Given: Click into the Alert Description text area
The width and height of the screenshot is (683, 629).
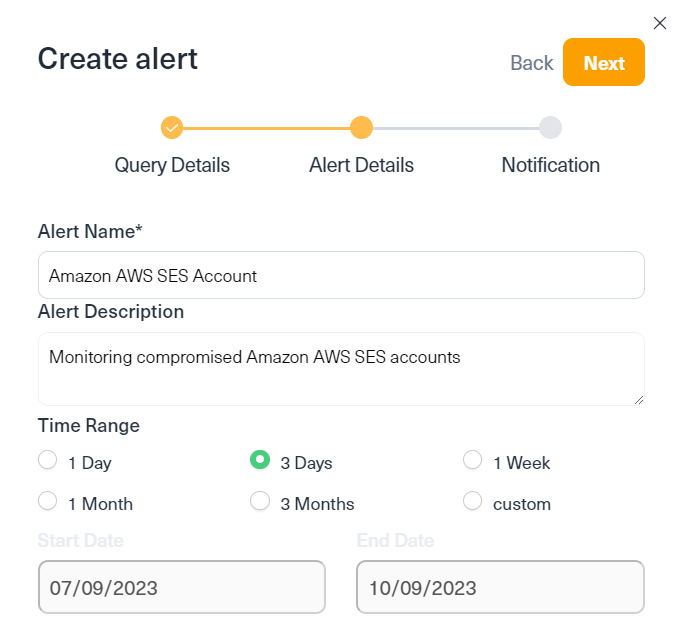Looking at the screenshot, I should click(x=341, y=369).
